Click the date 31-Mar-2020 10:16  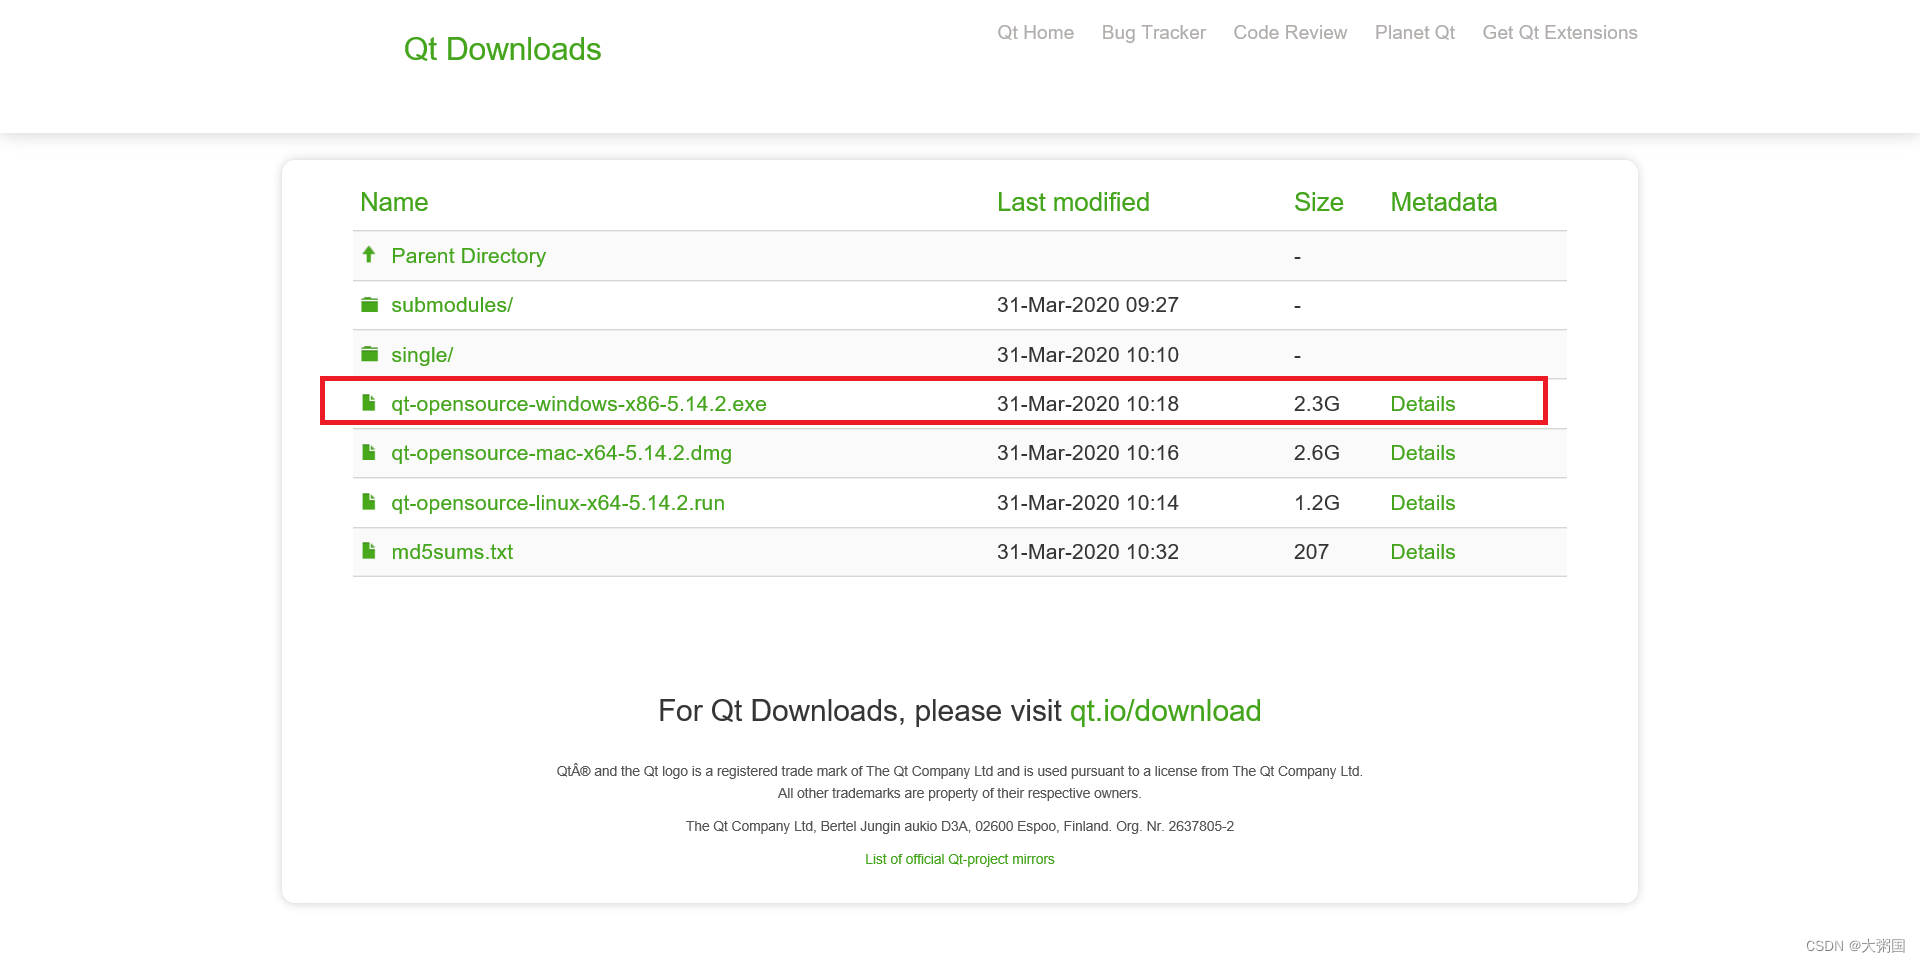(1087, 453)
